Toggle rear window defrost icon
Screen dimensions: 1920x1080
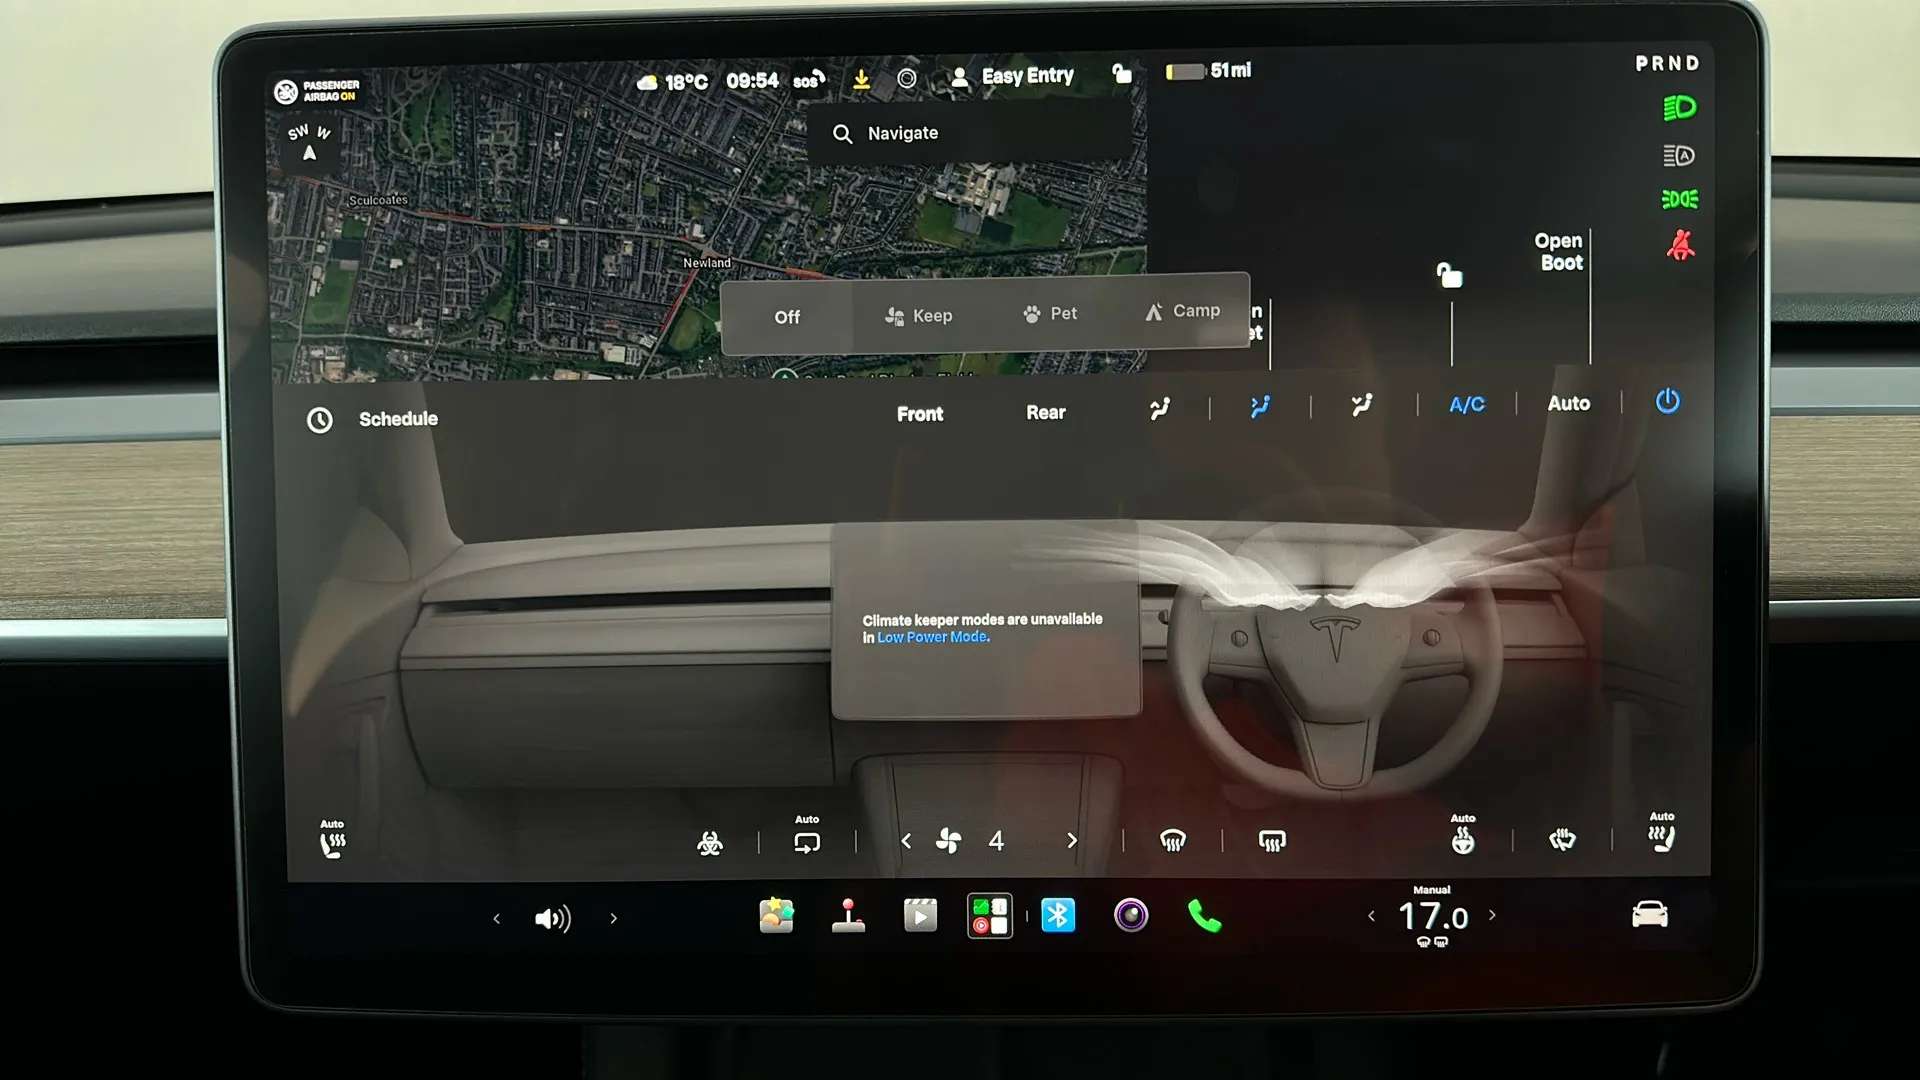click(1271, 840)
